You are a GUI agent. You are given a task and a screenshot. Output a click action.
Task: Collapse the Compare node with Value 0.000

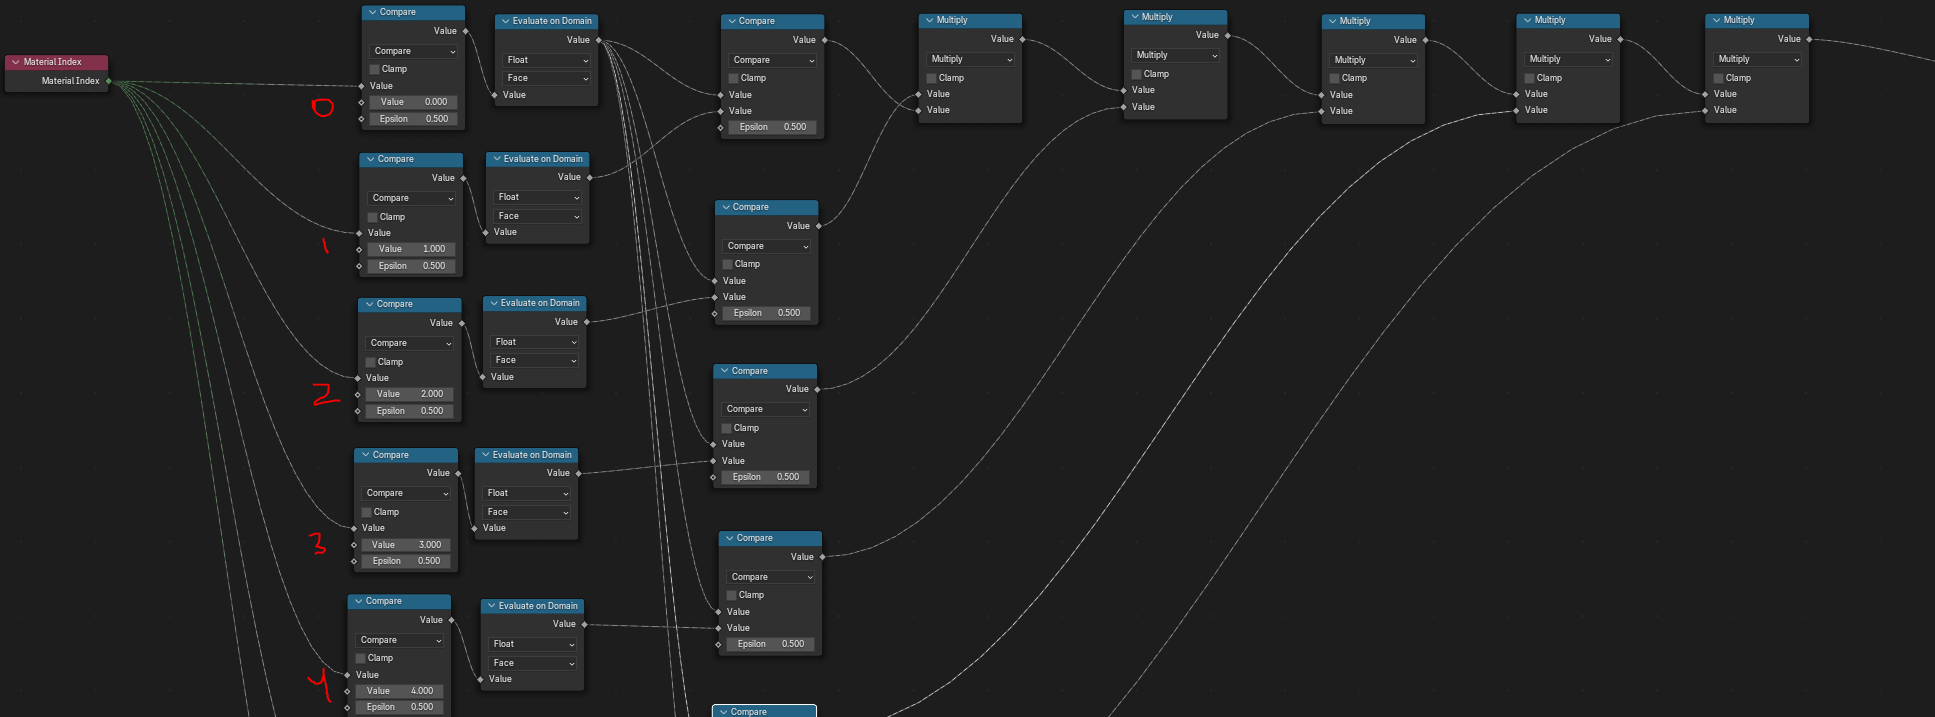click(371, 12)
